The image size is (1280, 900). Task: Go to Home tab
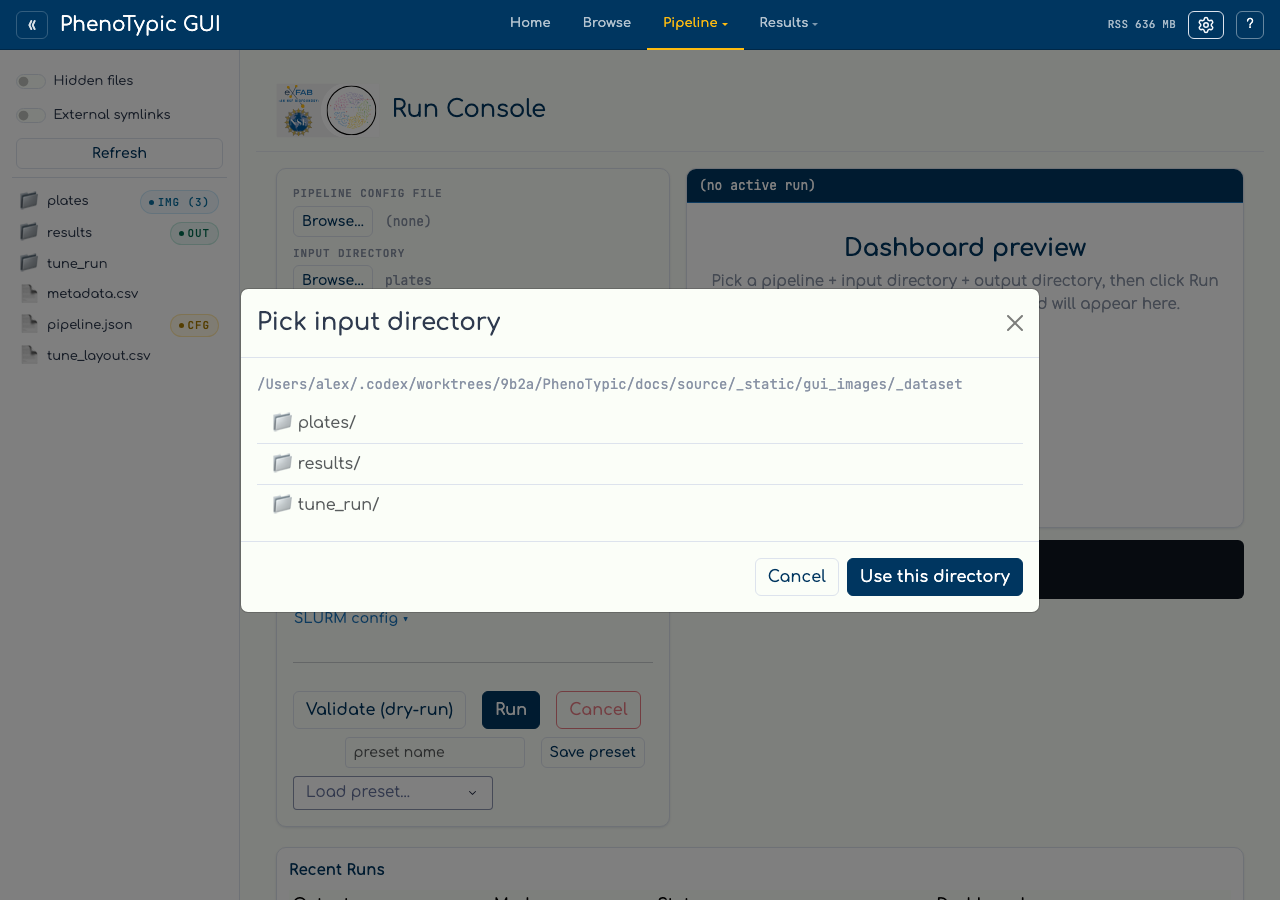530,24
